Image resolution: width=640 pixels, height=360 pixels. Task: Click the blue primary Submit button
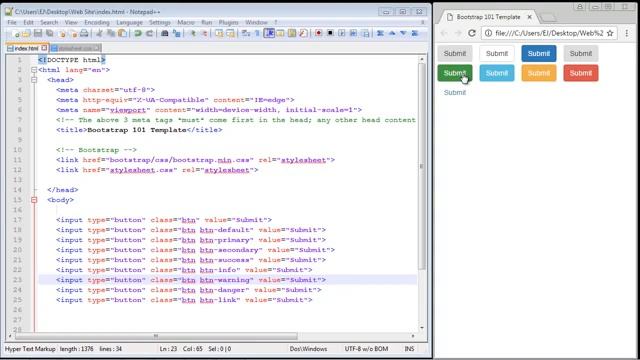click(539, 53)
